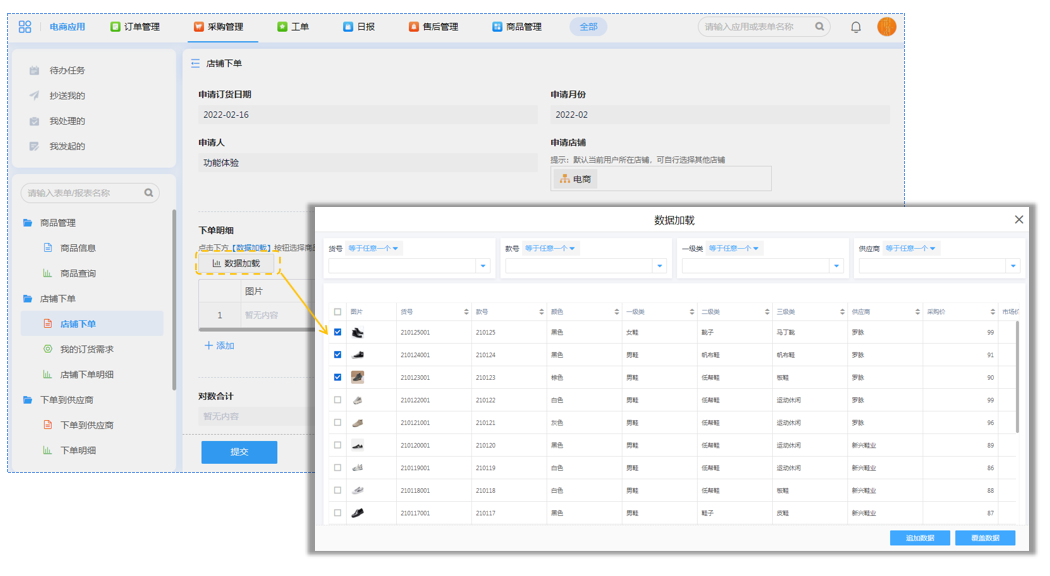Open 抄送我的 in the sidebar

[67, 96]
